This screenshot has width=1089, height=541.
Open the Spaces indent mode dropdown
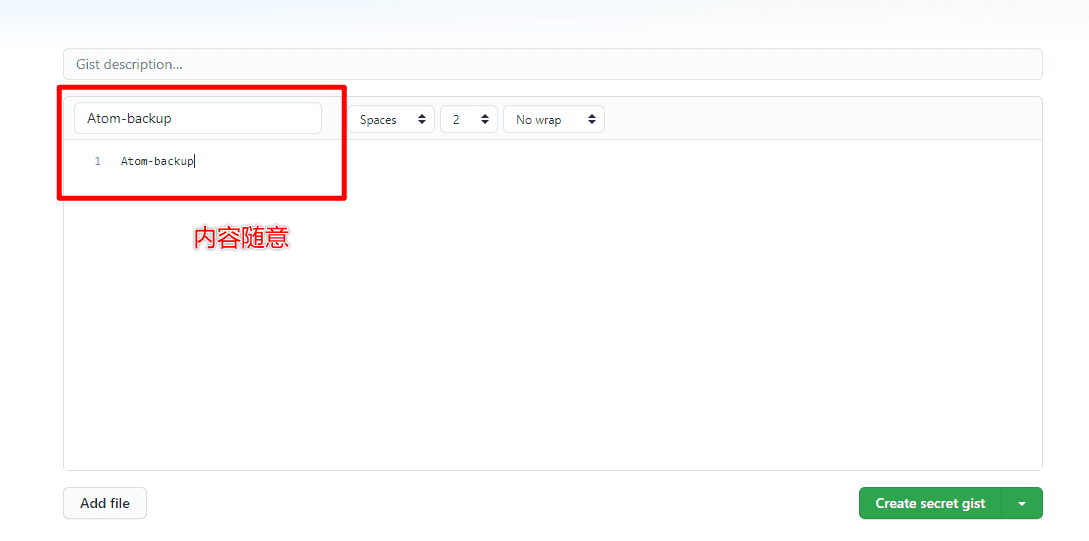[391, 120]
